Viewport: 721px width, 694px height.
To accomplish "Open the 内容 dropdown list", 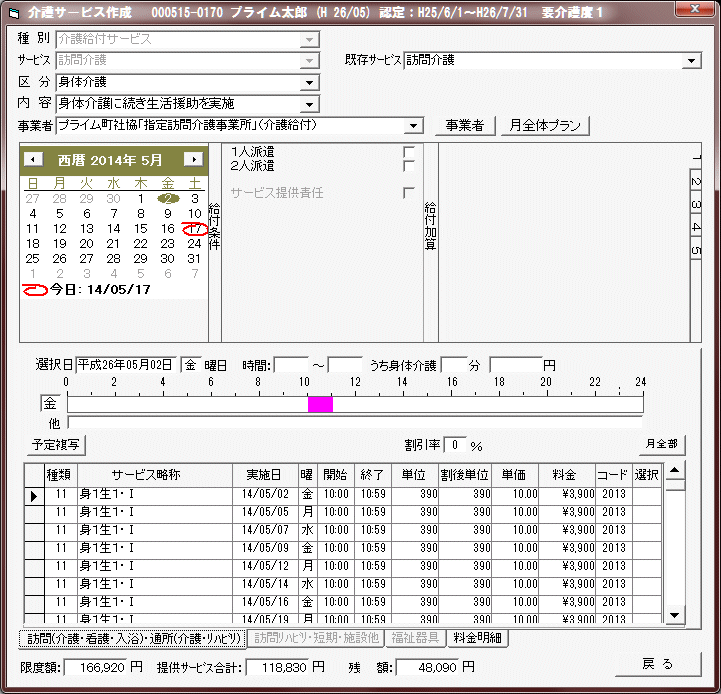I will point(309,104).
